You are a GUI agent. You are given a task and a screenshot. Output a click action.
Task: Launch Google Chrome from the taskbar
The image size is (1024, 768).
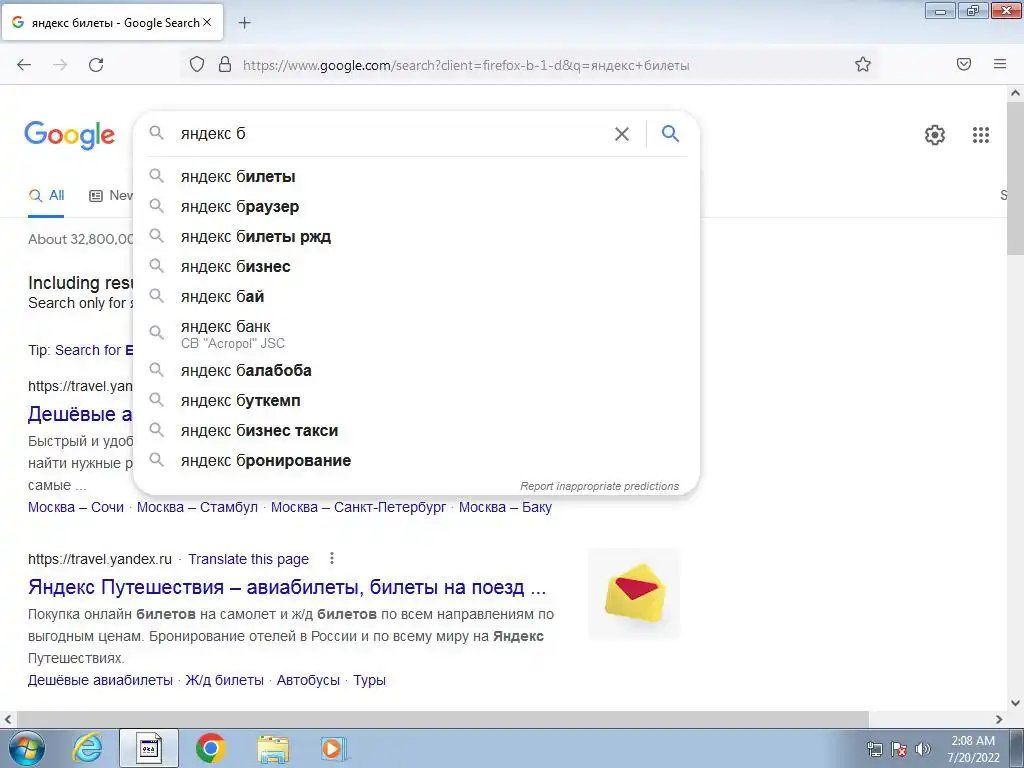point(210,748)
